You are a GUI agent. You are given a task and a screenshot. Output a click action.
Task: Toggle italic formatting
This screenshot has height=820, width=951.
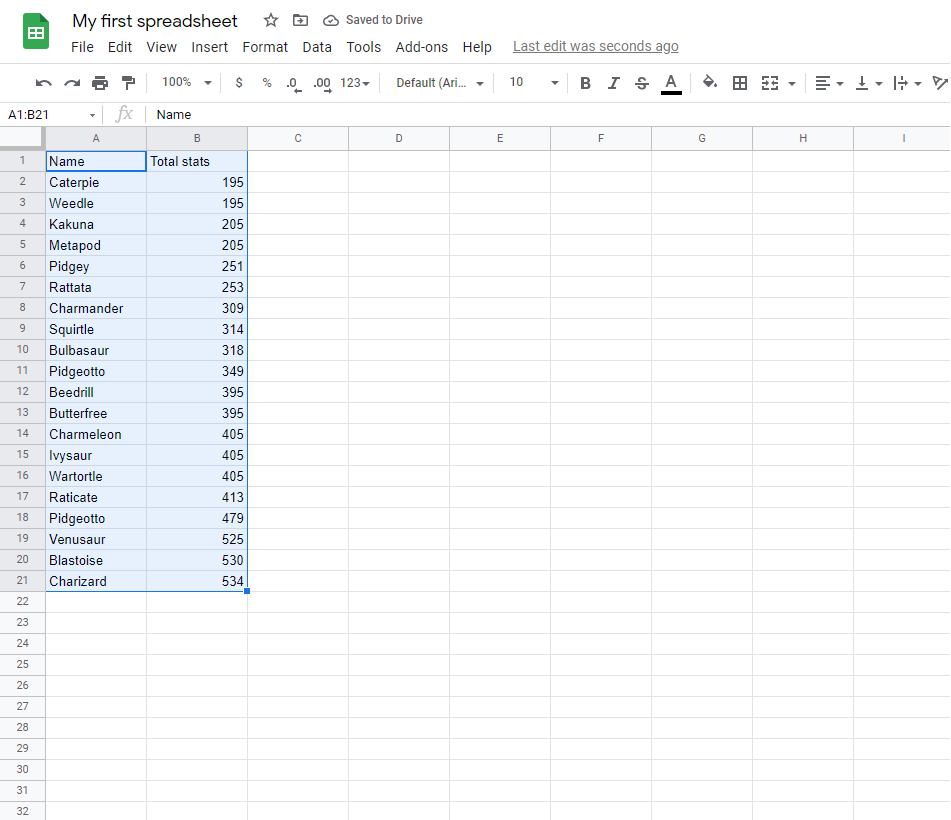[x=614, y=83]
